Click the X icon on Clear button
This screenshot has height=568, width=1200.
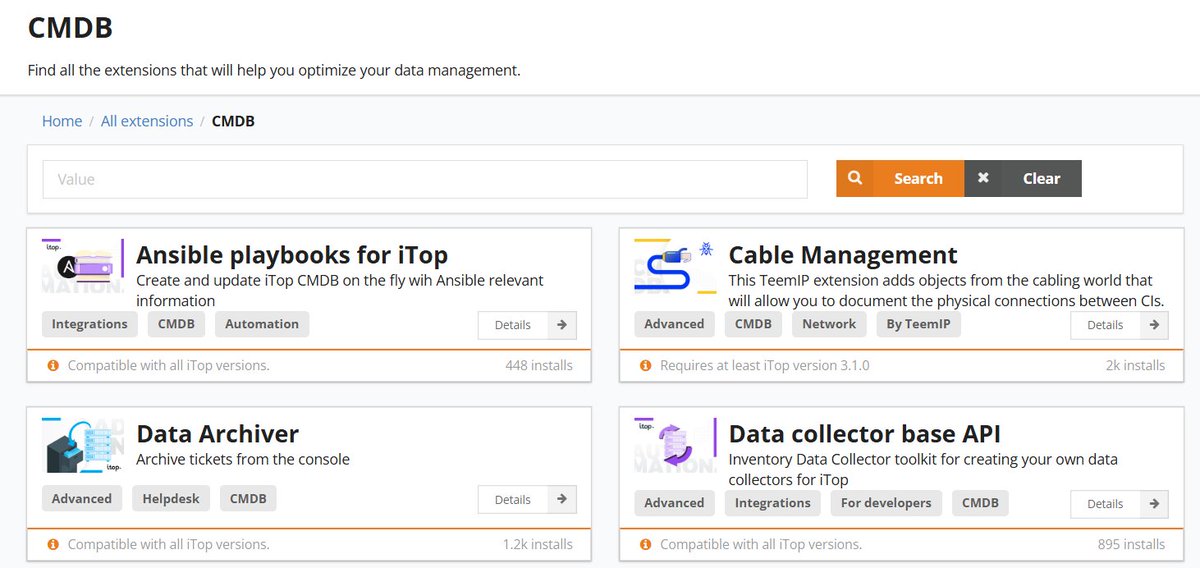(x=983, y=178)
